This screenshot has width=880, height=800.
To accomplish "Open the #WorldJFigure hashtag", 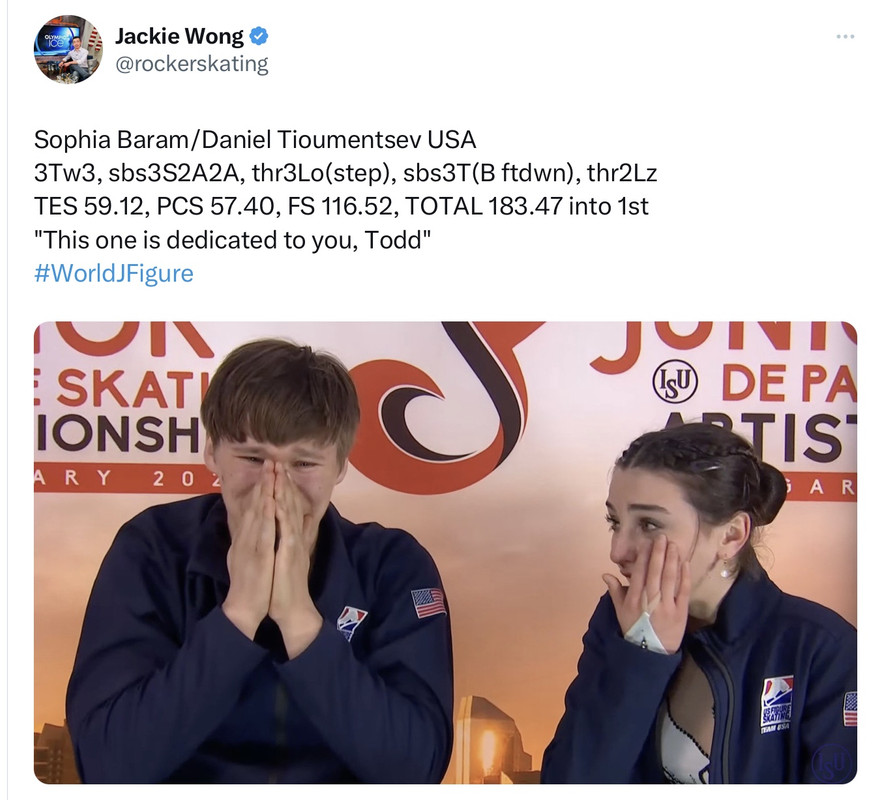I will click(113, 273).
